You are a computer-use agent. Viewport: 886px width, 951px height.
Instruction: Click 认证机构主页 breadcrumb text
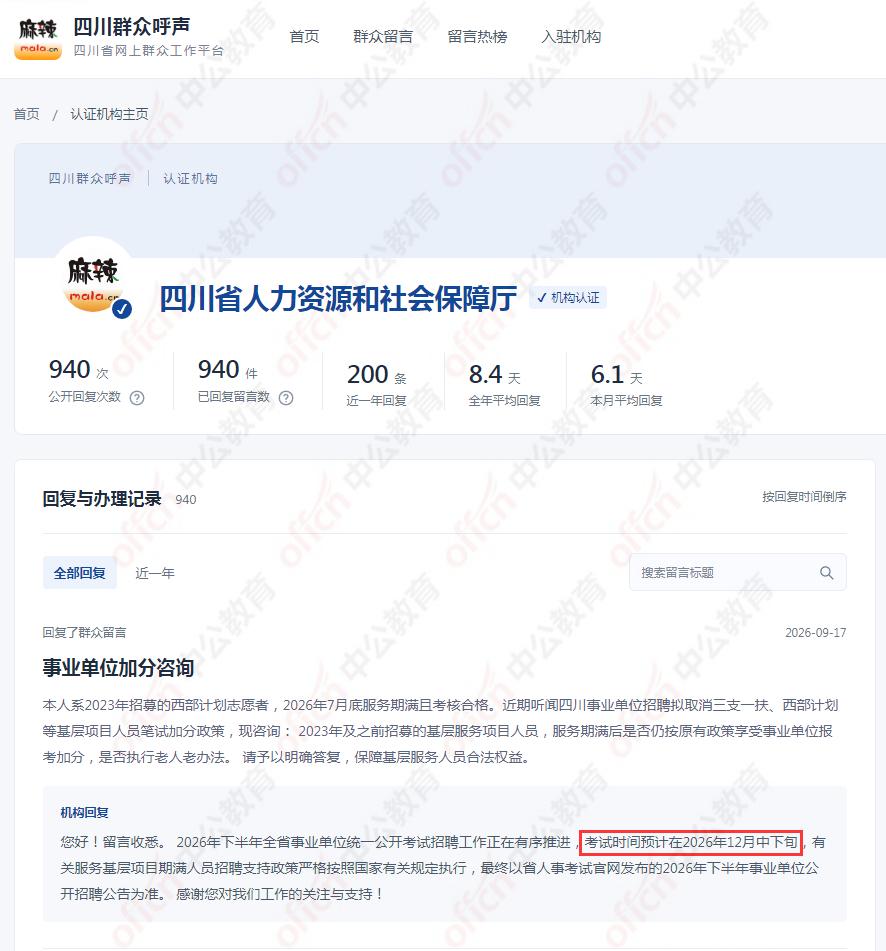coord(109,114)
